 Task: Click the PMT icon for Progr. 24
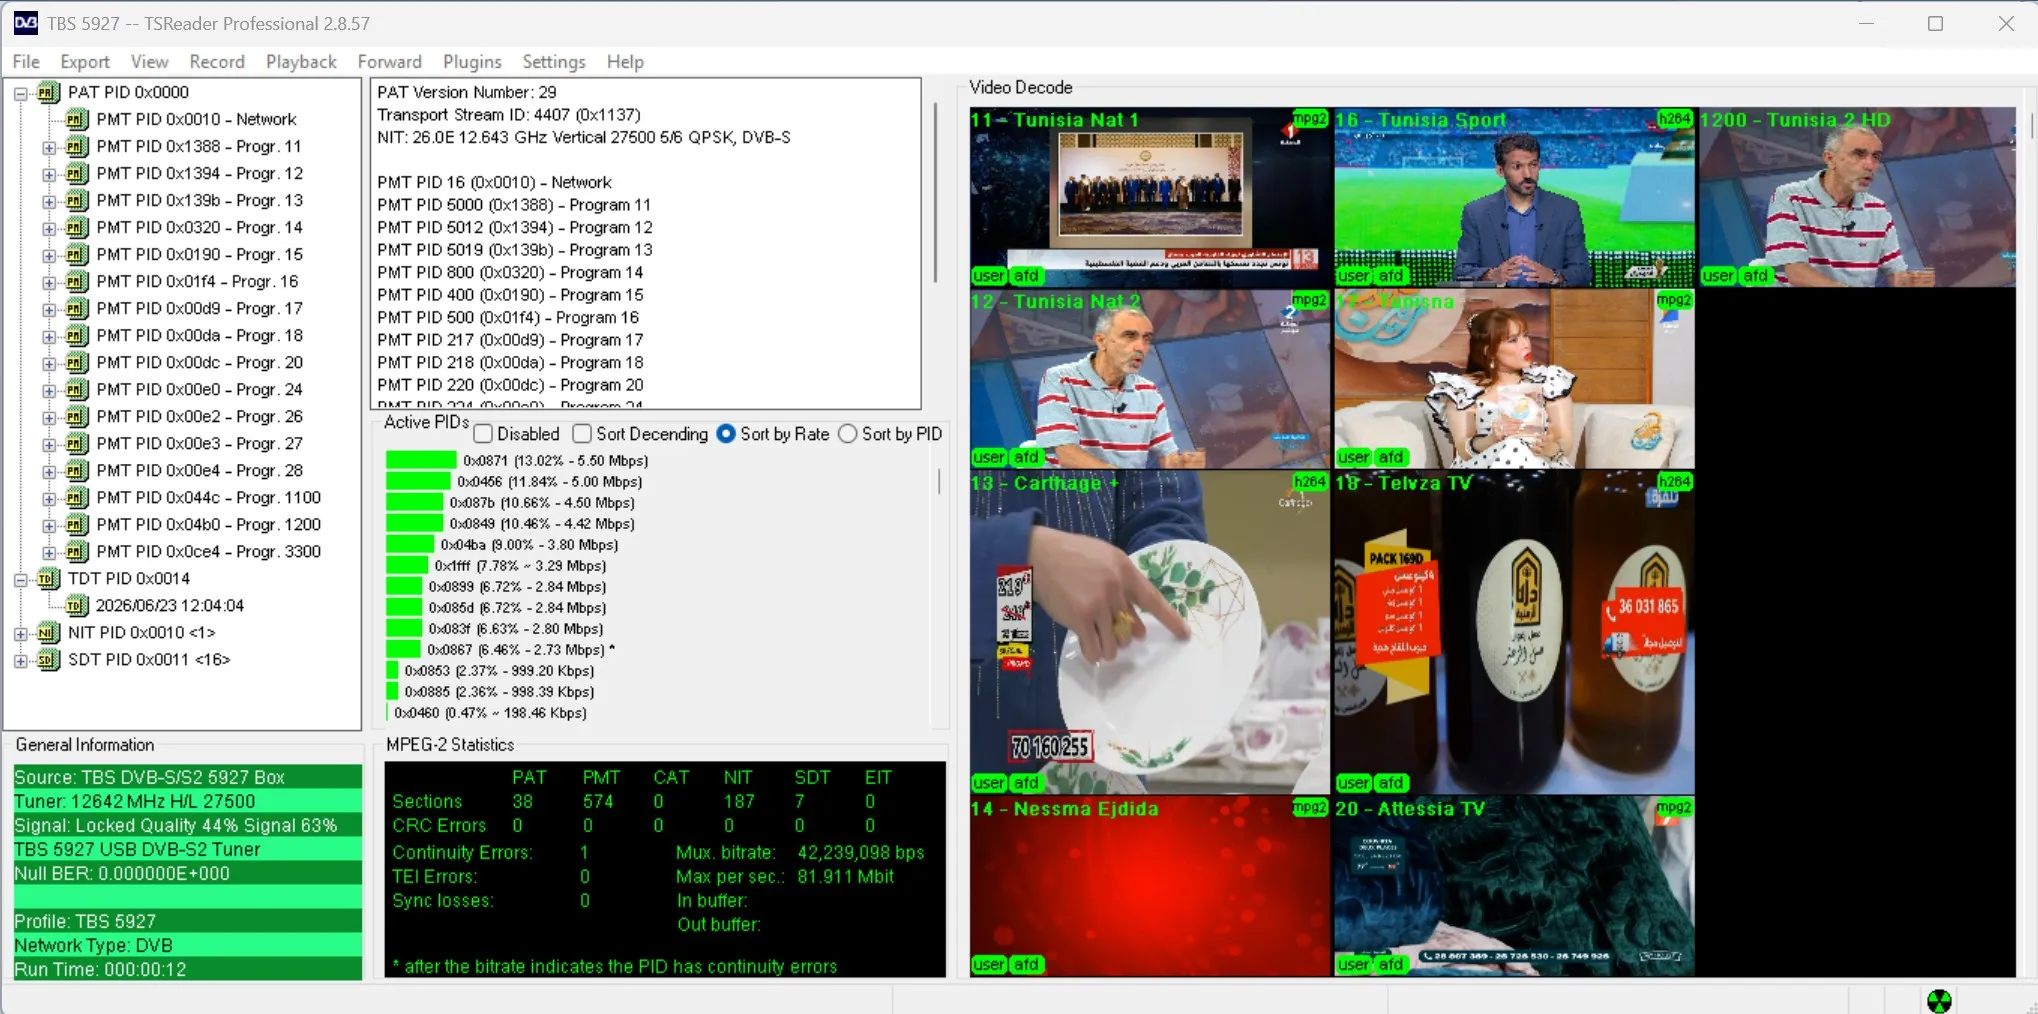(77, 389)
